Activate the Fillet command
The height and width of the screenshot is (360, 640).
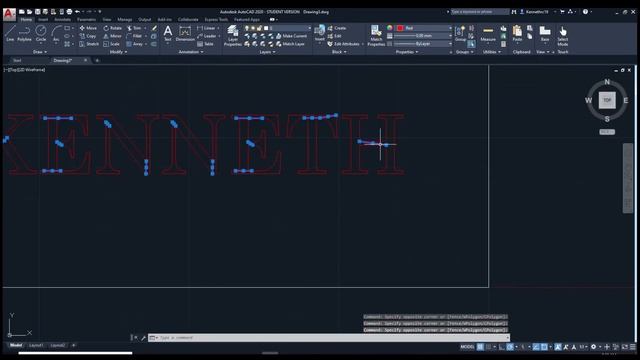point(134,36)
